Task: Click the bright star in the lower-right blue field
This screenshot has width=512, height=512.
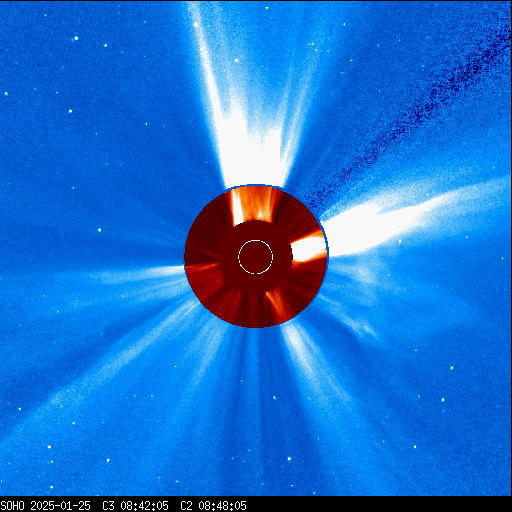Action: [x=443, y=400]
